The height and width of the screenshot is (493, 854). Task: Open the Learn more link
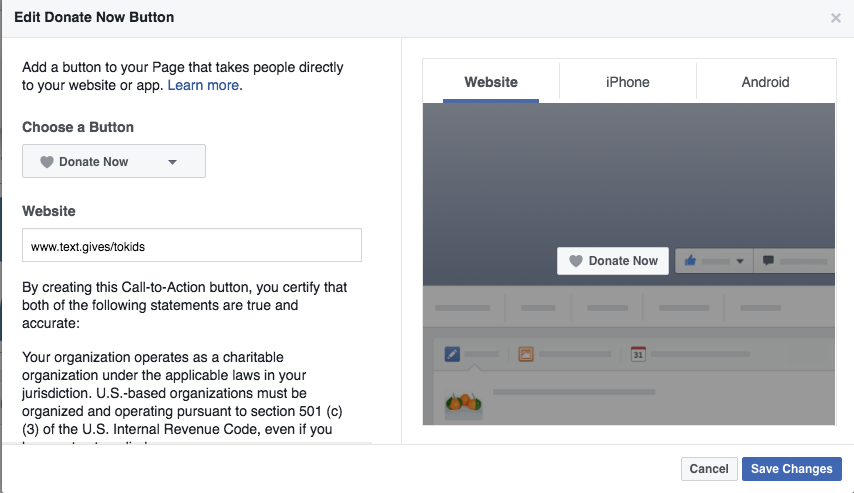click(x=203, y=85)
